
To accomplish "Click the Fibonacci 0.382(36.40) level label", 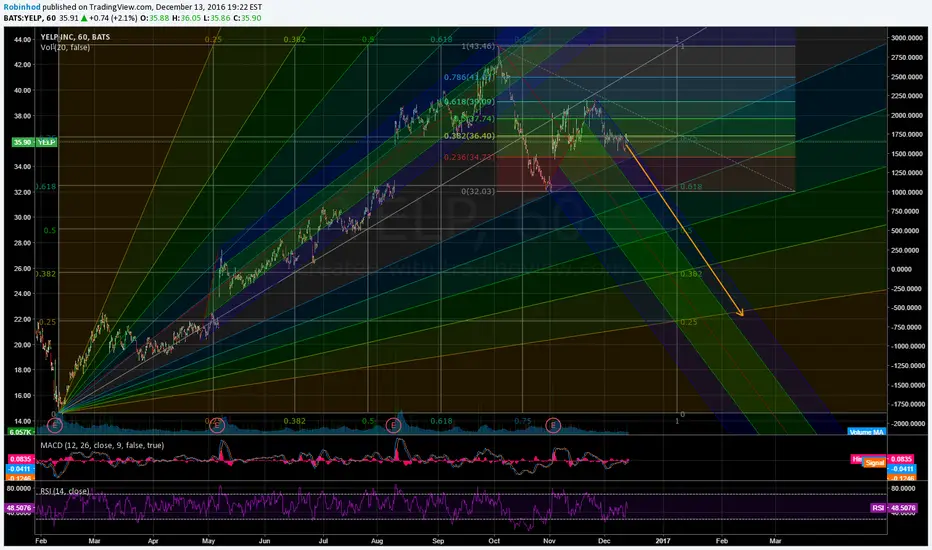I will coord(470,136).
